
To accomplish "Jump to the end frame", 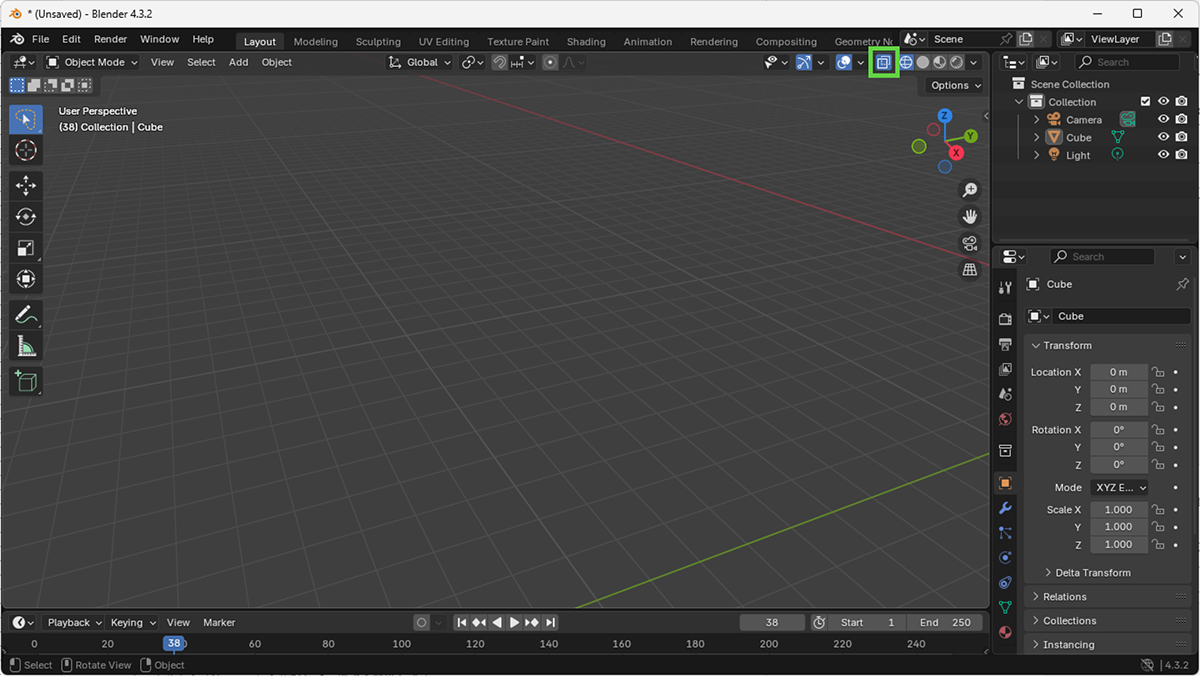I will 550,622.
